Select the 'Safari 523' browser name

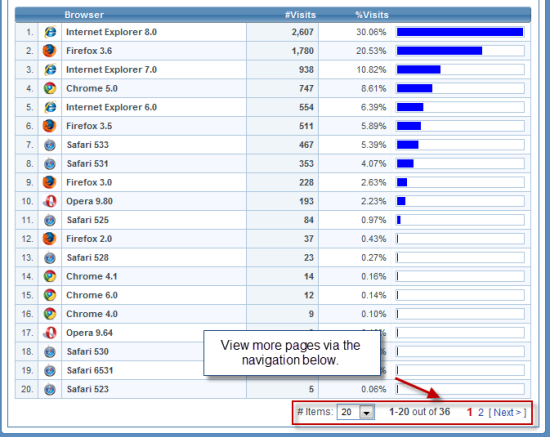88,389
